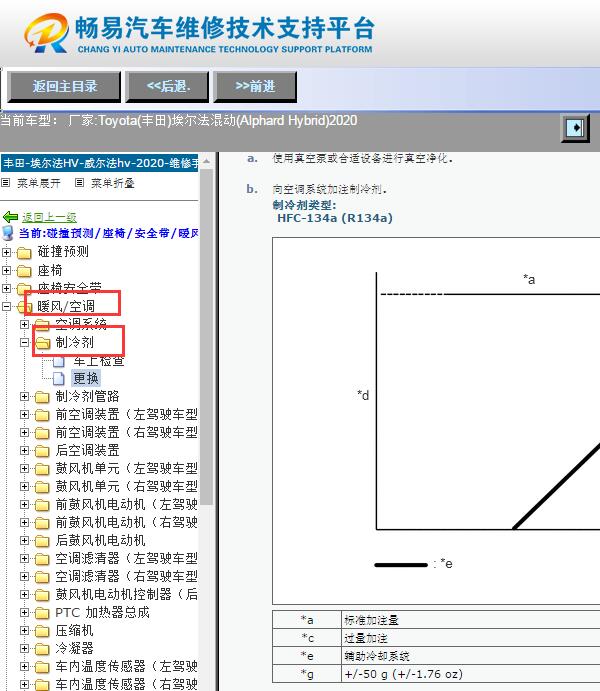The image size is (600, 691).
Task: Click the tree panel vertical scrollbar thumb
Action: (206, 337)
